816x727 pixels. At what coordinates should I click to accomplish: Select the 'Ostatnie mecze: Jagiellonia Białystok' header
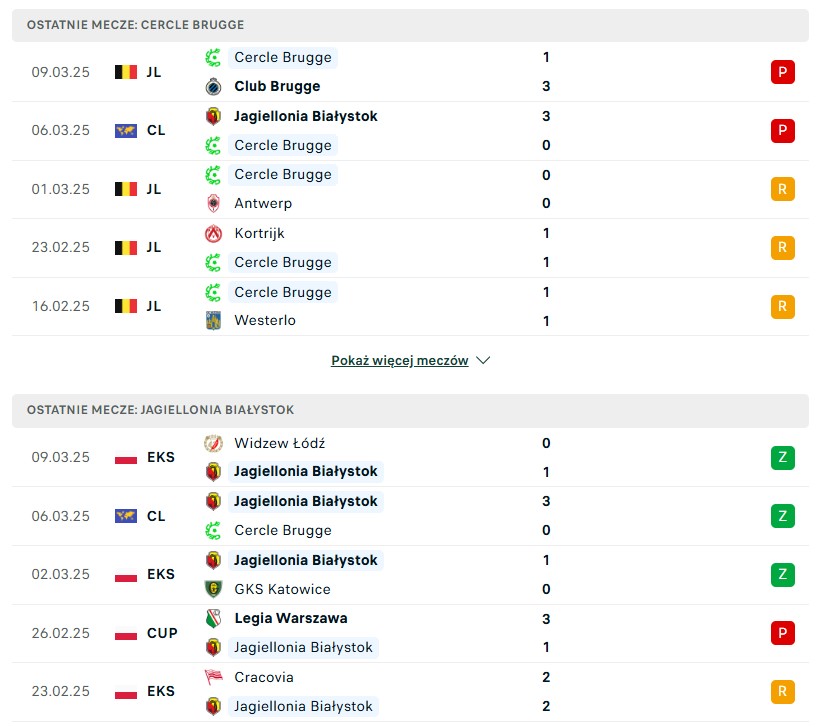point(160,410)
